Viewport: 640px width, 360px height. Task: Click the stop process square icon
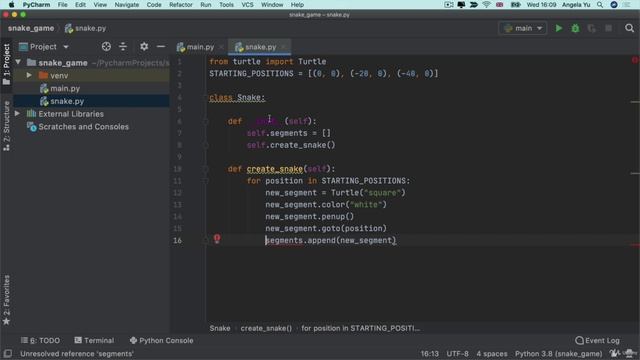(608, 28)
